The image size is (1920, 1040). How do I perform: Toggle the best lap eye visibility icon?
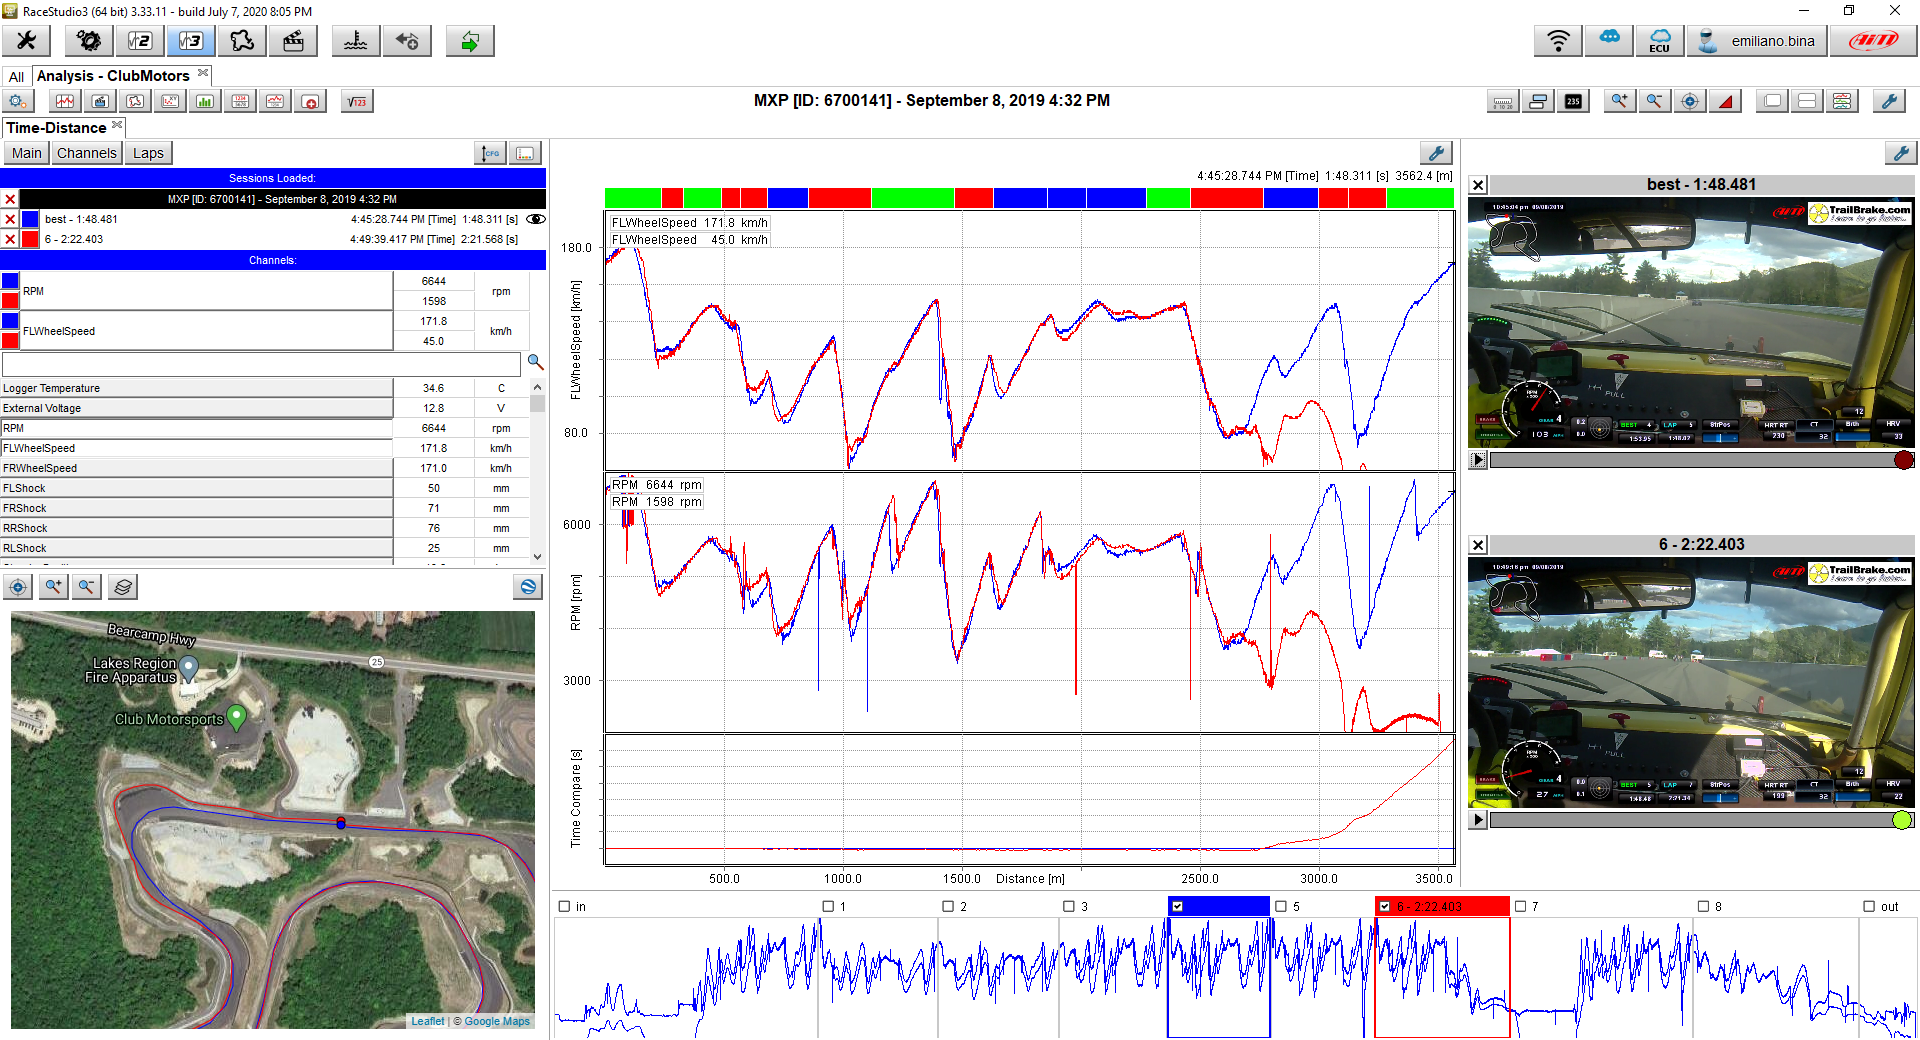(x=536, y=219)
